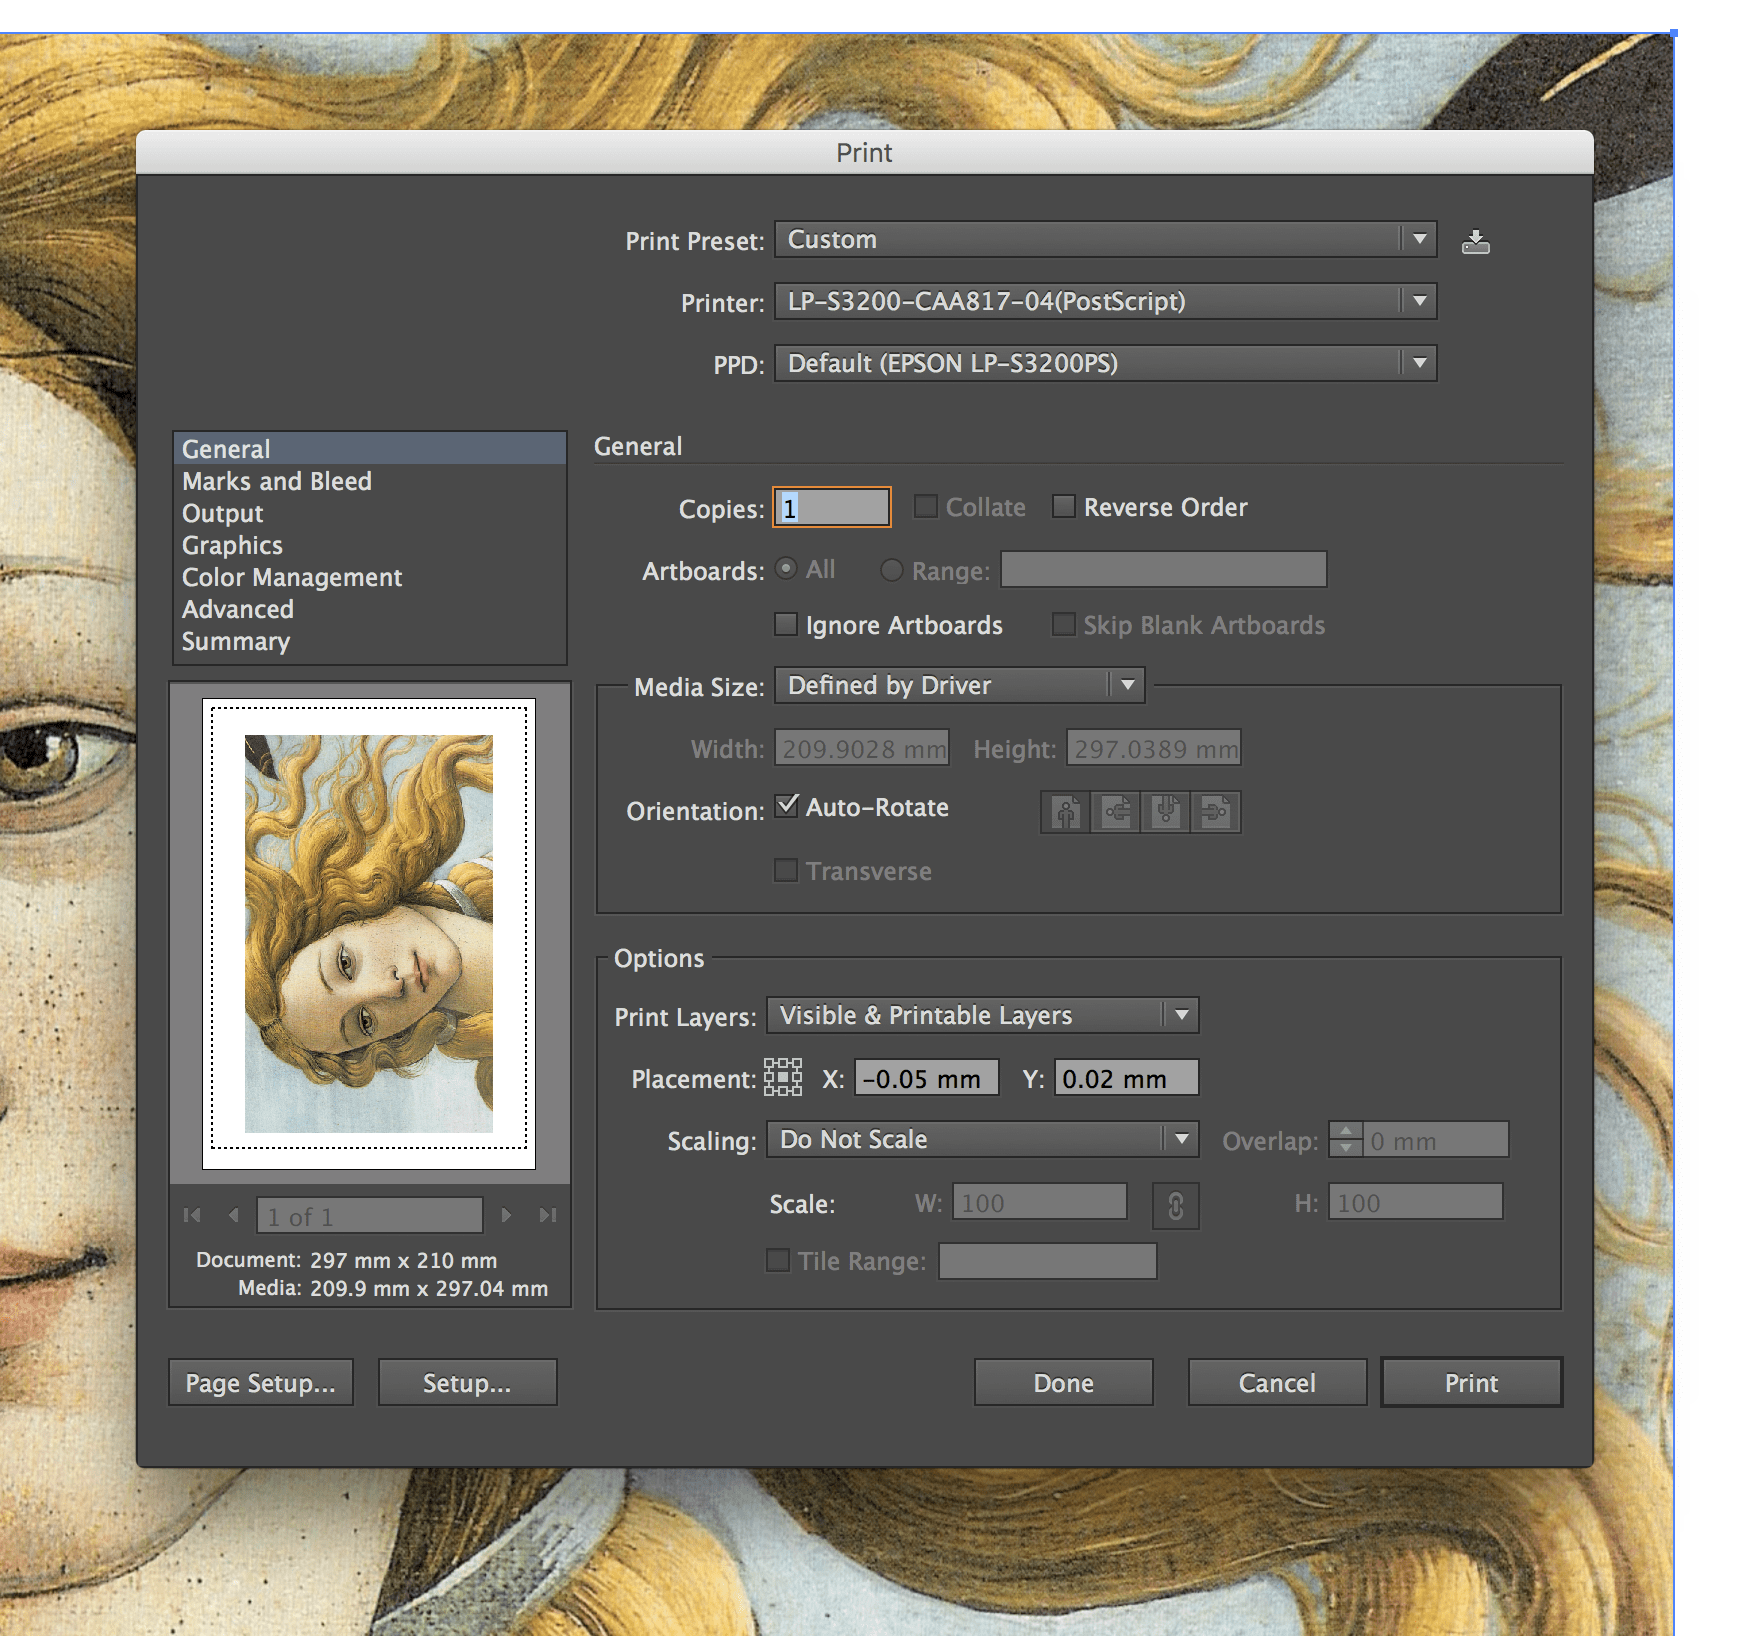Image resolution: width=1756 pixels, height=1636 pixels.
Task: Open the Printer dropdown list
Action: [x=1105, y=301]
